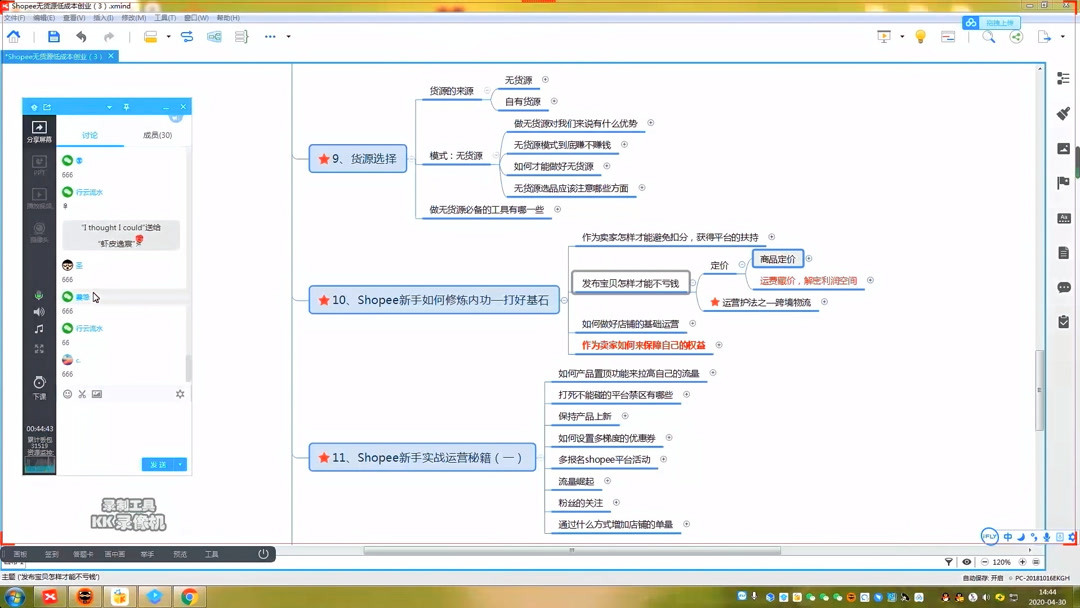Open the Markers flag icon in right sidebar

1063,182
